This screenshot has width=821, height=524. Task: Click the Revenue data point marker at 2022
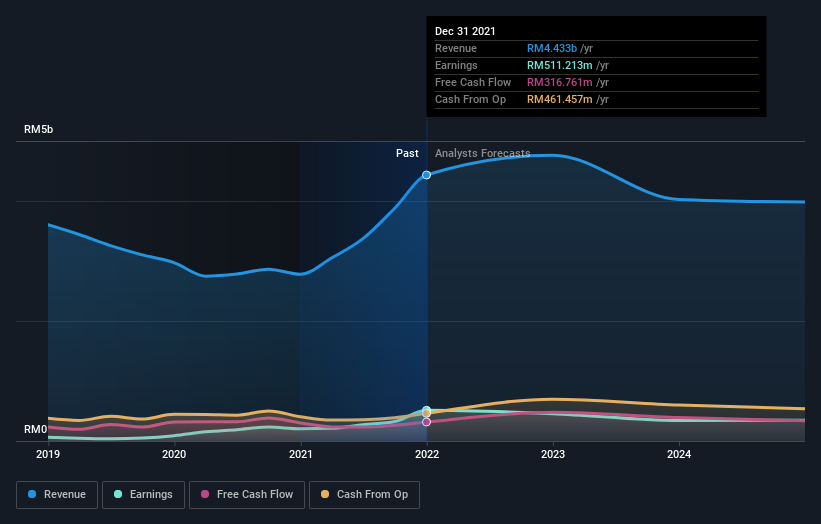click(427, 175)
